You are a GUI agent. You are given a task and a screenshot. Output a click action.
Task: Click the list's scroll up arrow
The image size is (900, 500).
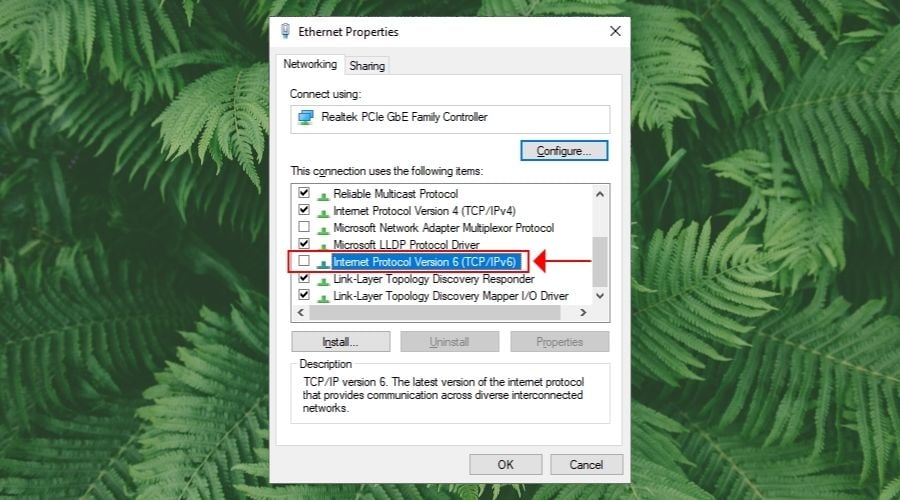[600, 194]
